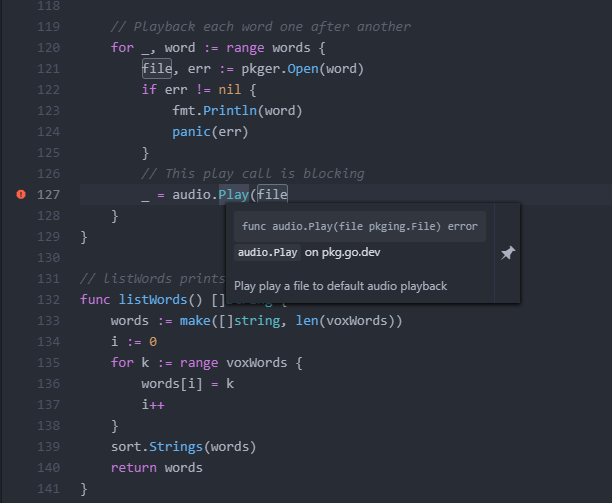The image size is (612, 503).
Task: Click the boxed file variable on line 121
Action: pos(157,69)
